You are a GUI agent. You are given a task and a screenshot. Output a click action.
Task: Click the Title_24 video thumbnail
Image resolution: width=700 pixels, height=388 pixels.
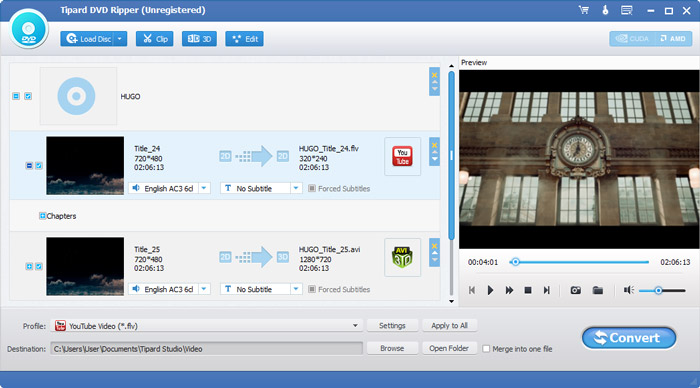(x=85, y=166)
